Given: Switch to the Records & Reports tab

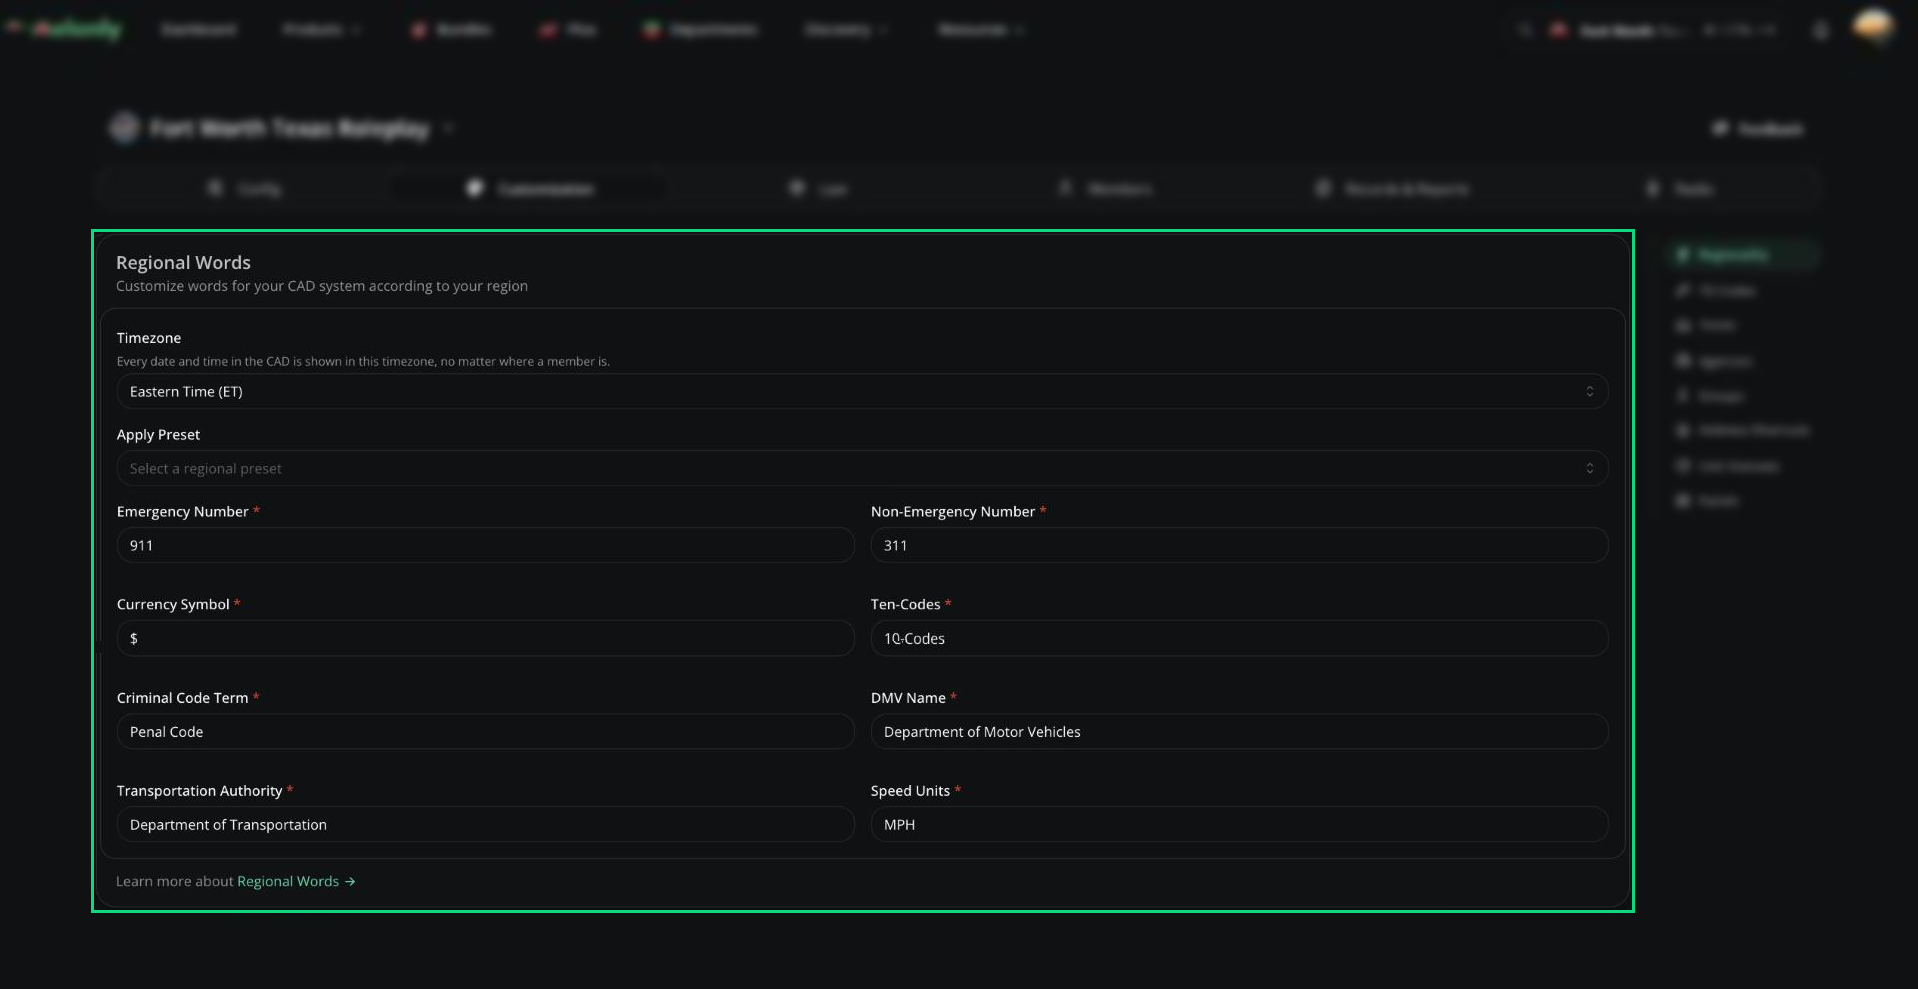Looking at the screenshot, I should 1392,188.
